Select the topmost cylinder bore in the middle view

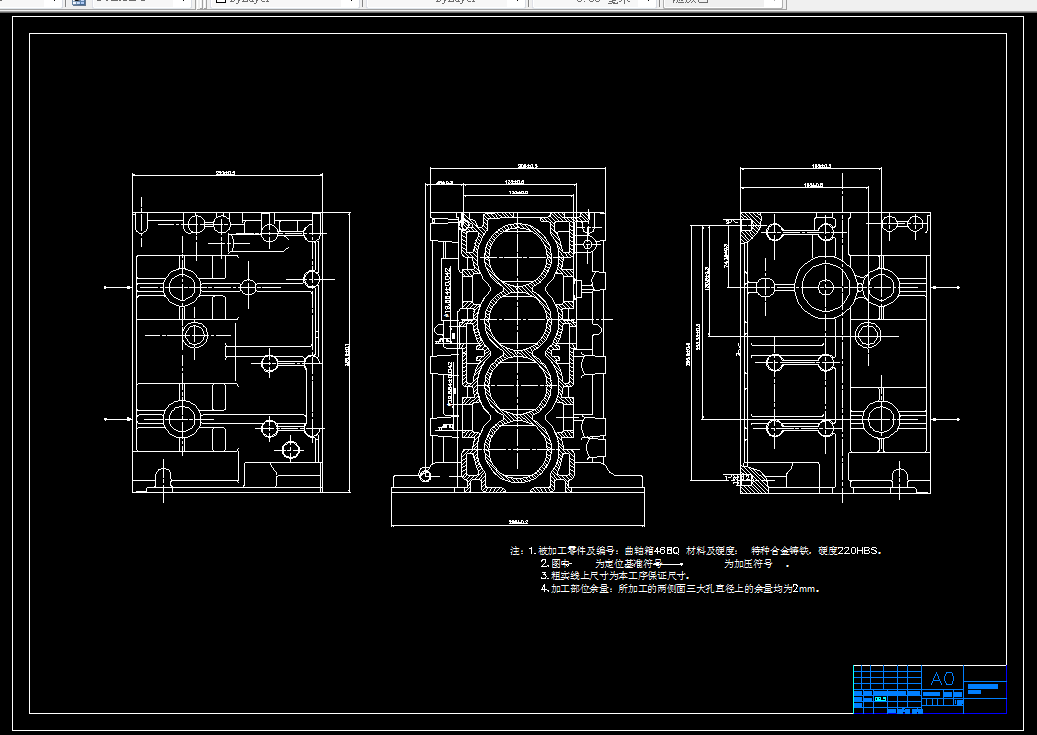point(518,257)
